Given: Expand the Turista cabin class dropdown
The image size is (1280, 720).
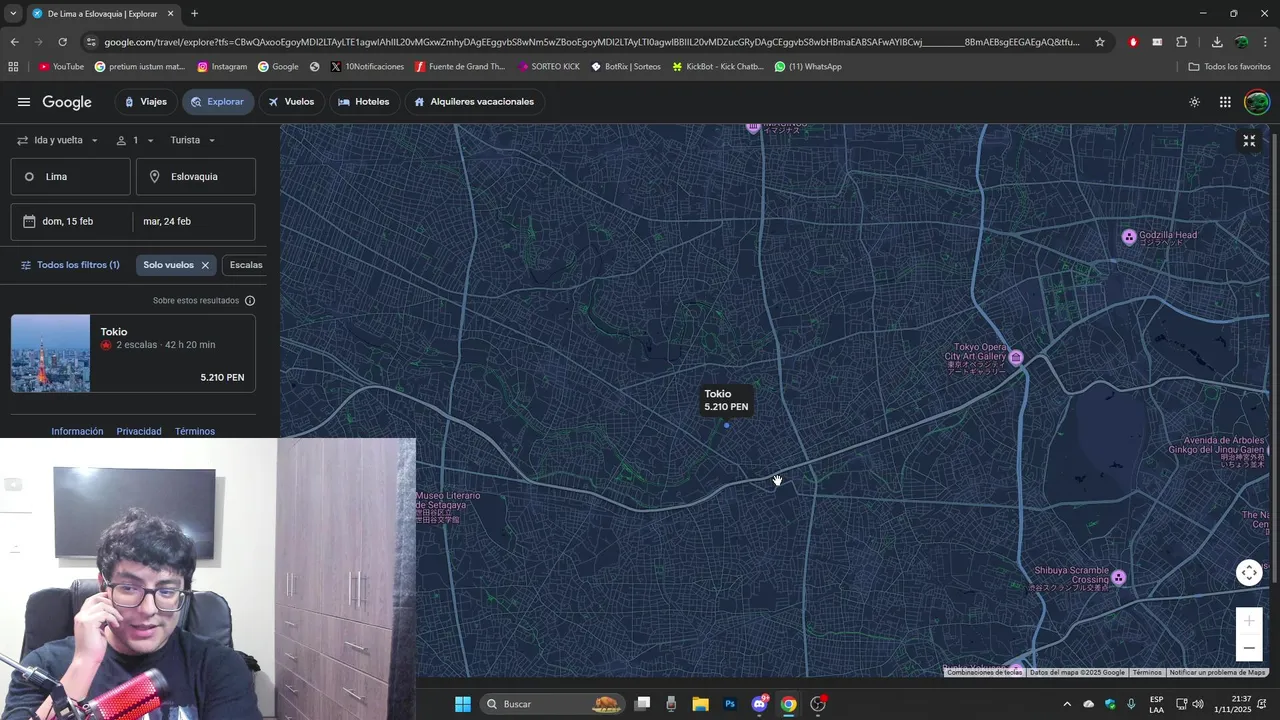Looking at the screenshot, I should [x=193, y=140].
